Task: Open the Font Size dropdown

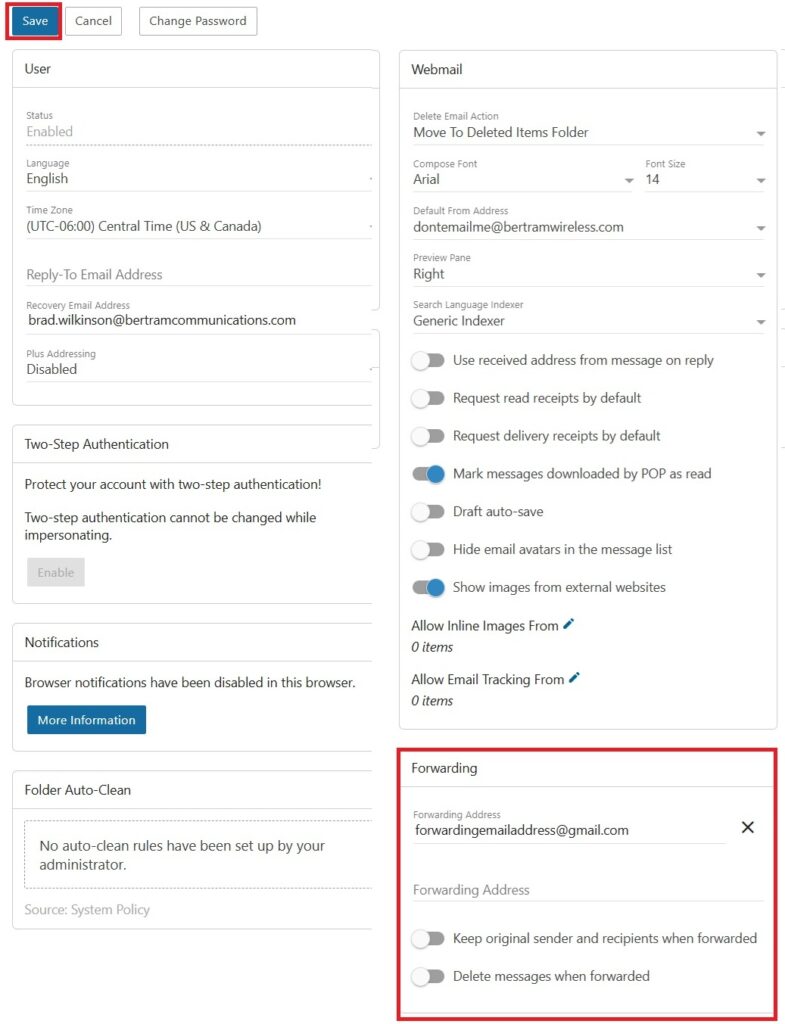Action: click(x=705, y=180)
